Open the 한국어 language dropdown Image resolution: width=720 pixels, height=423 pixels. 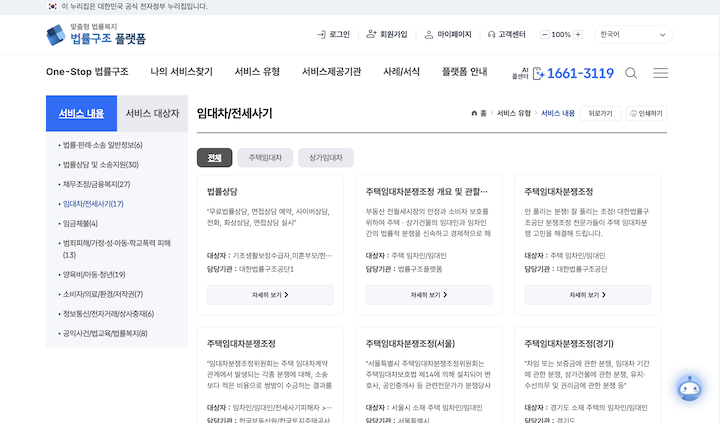[x=633, y=34]
